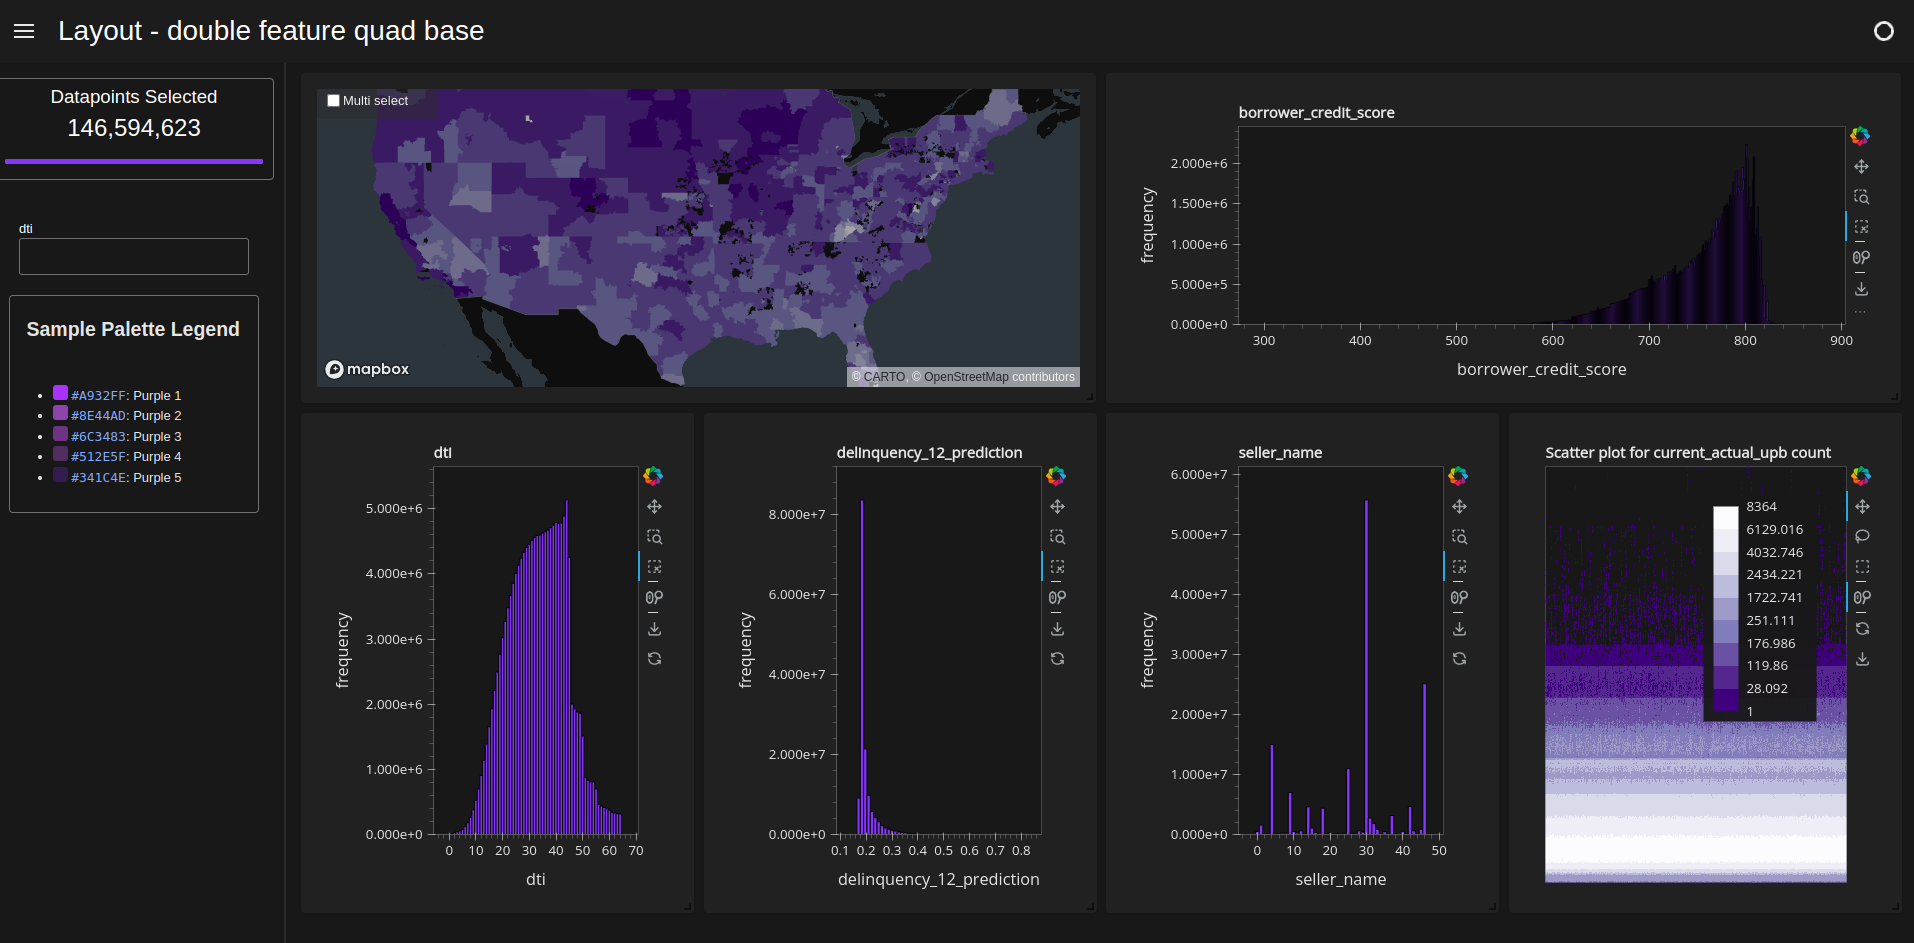Click the mapbox logo on map
This screenshot has height=943, width=1914.
point(367,369)
